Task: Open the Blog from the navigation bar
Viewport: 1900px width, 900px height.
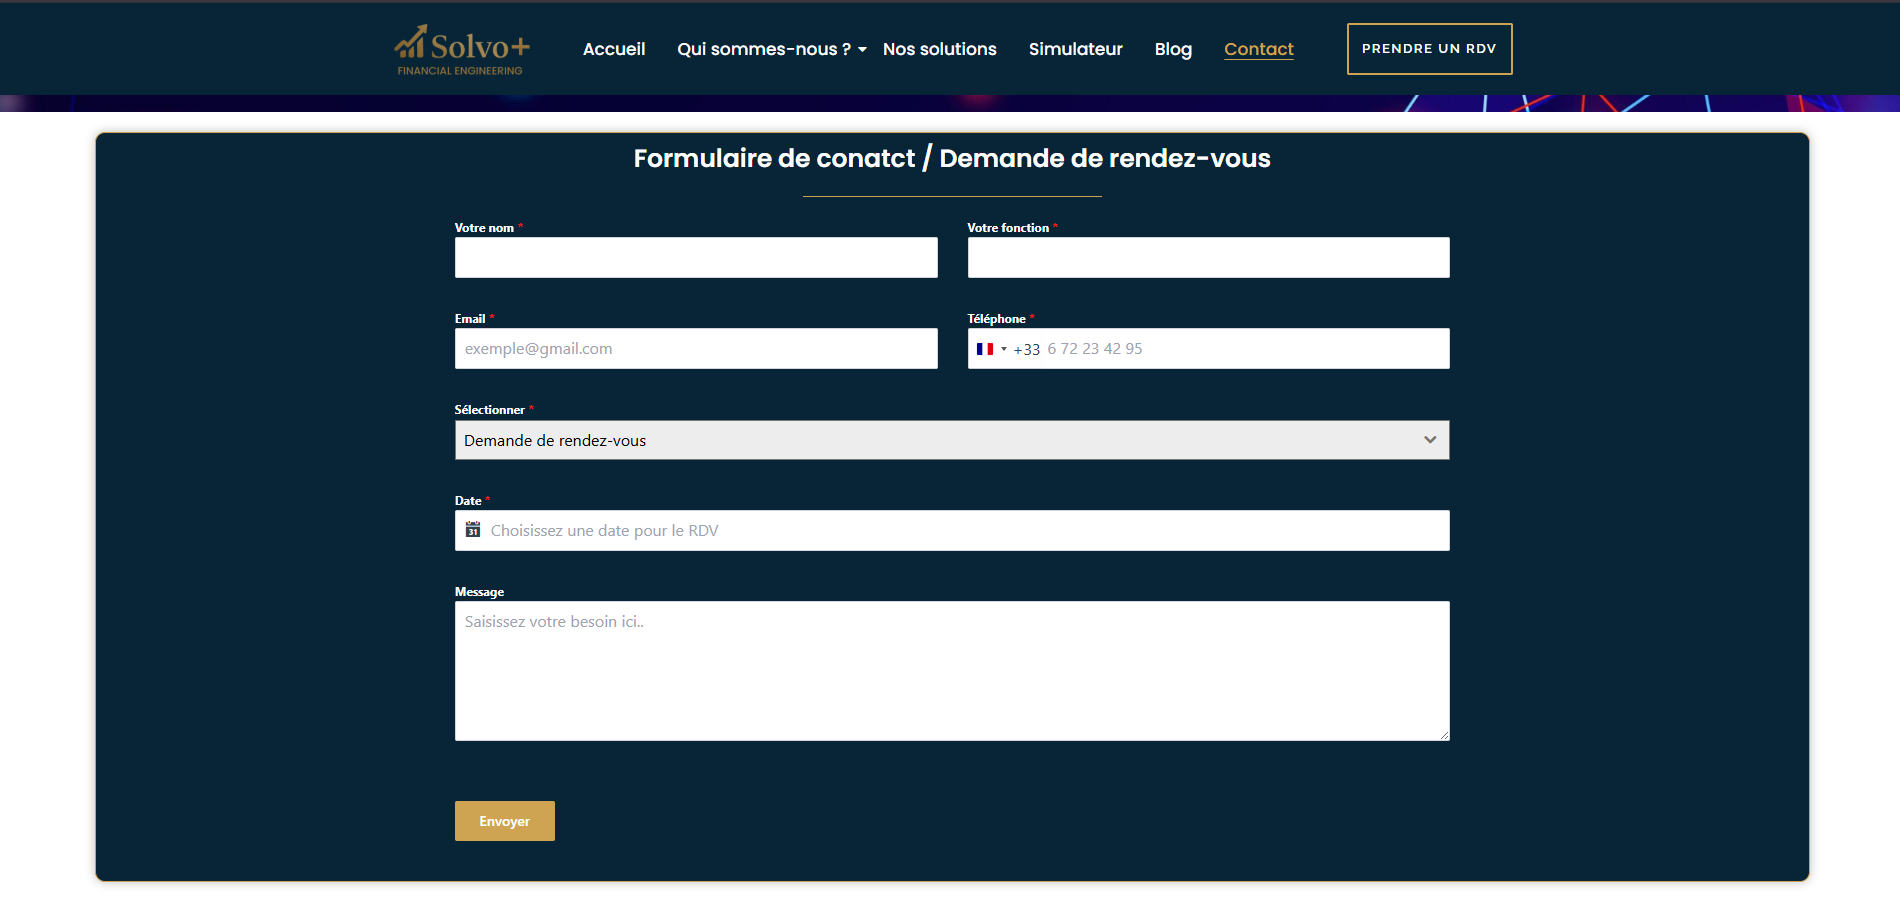Action: pyautogui.click(x=1172, y=49)
